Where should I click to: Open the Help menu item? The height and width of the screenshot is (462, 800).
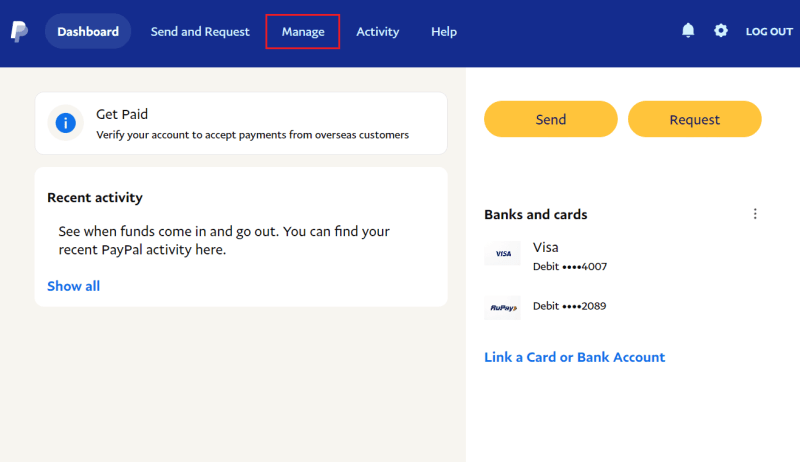coord(444,32)
